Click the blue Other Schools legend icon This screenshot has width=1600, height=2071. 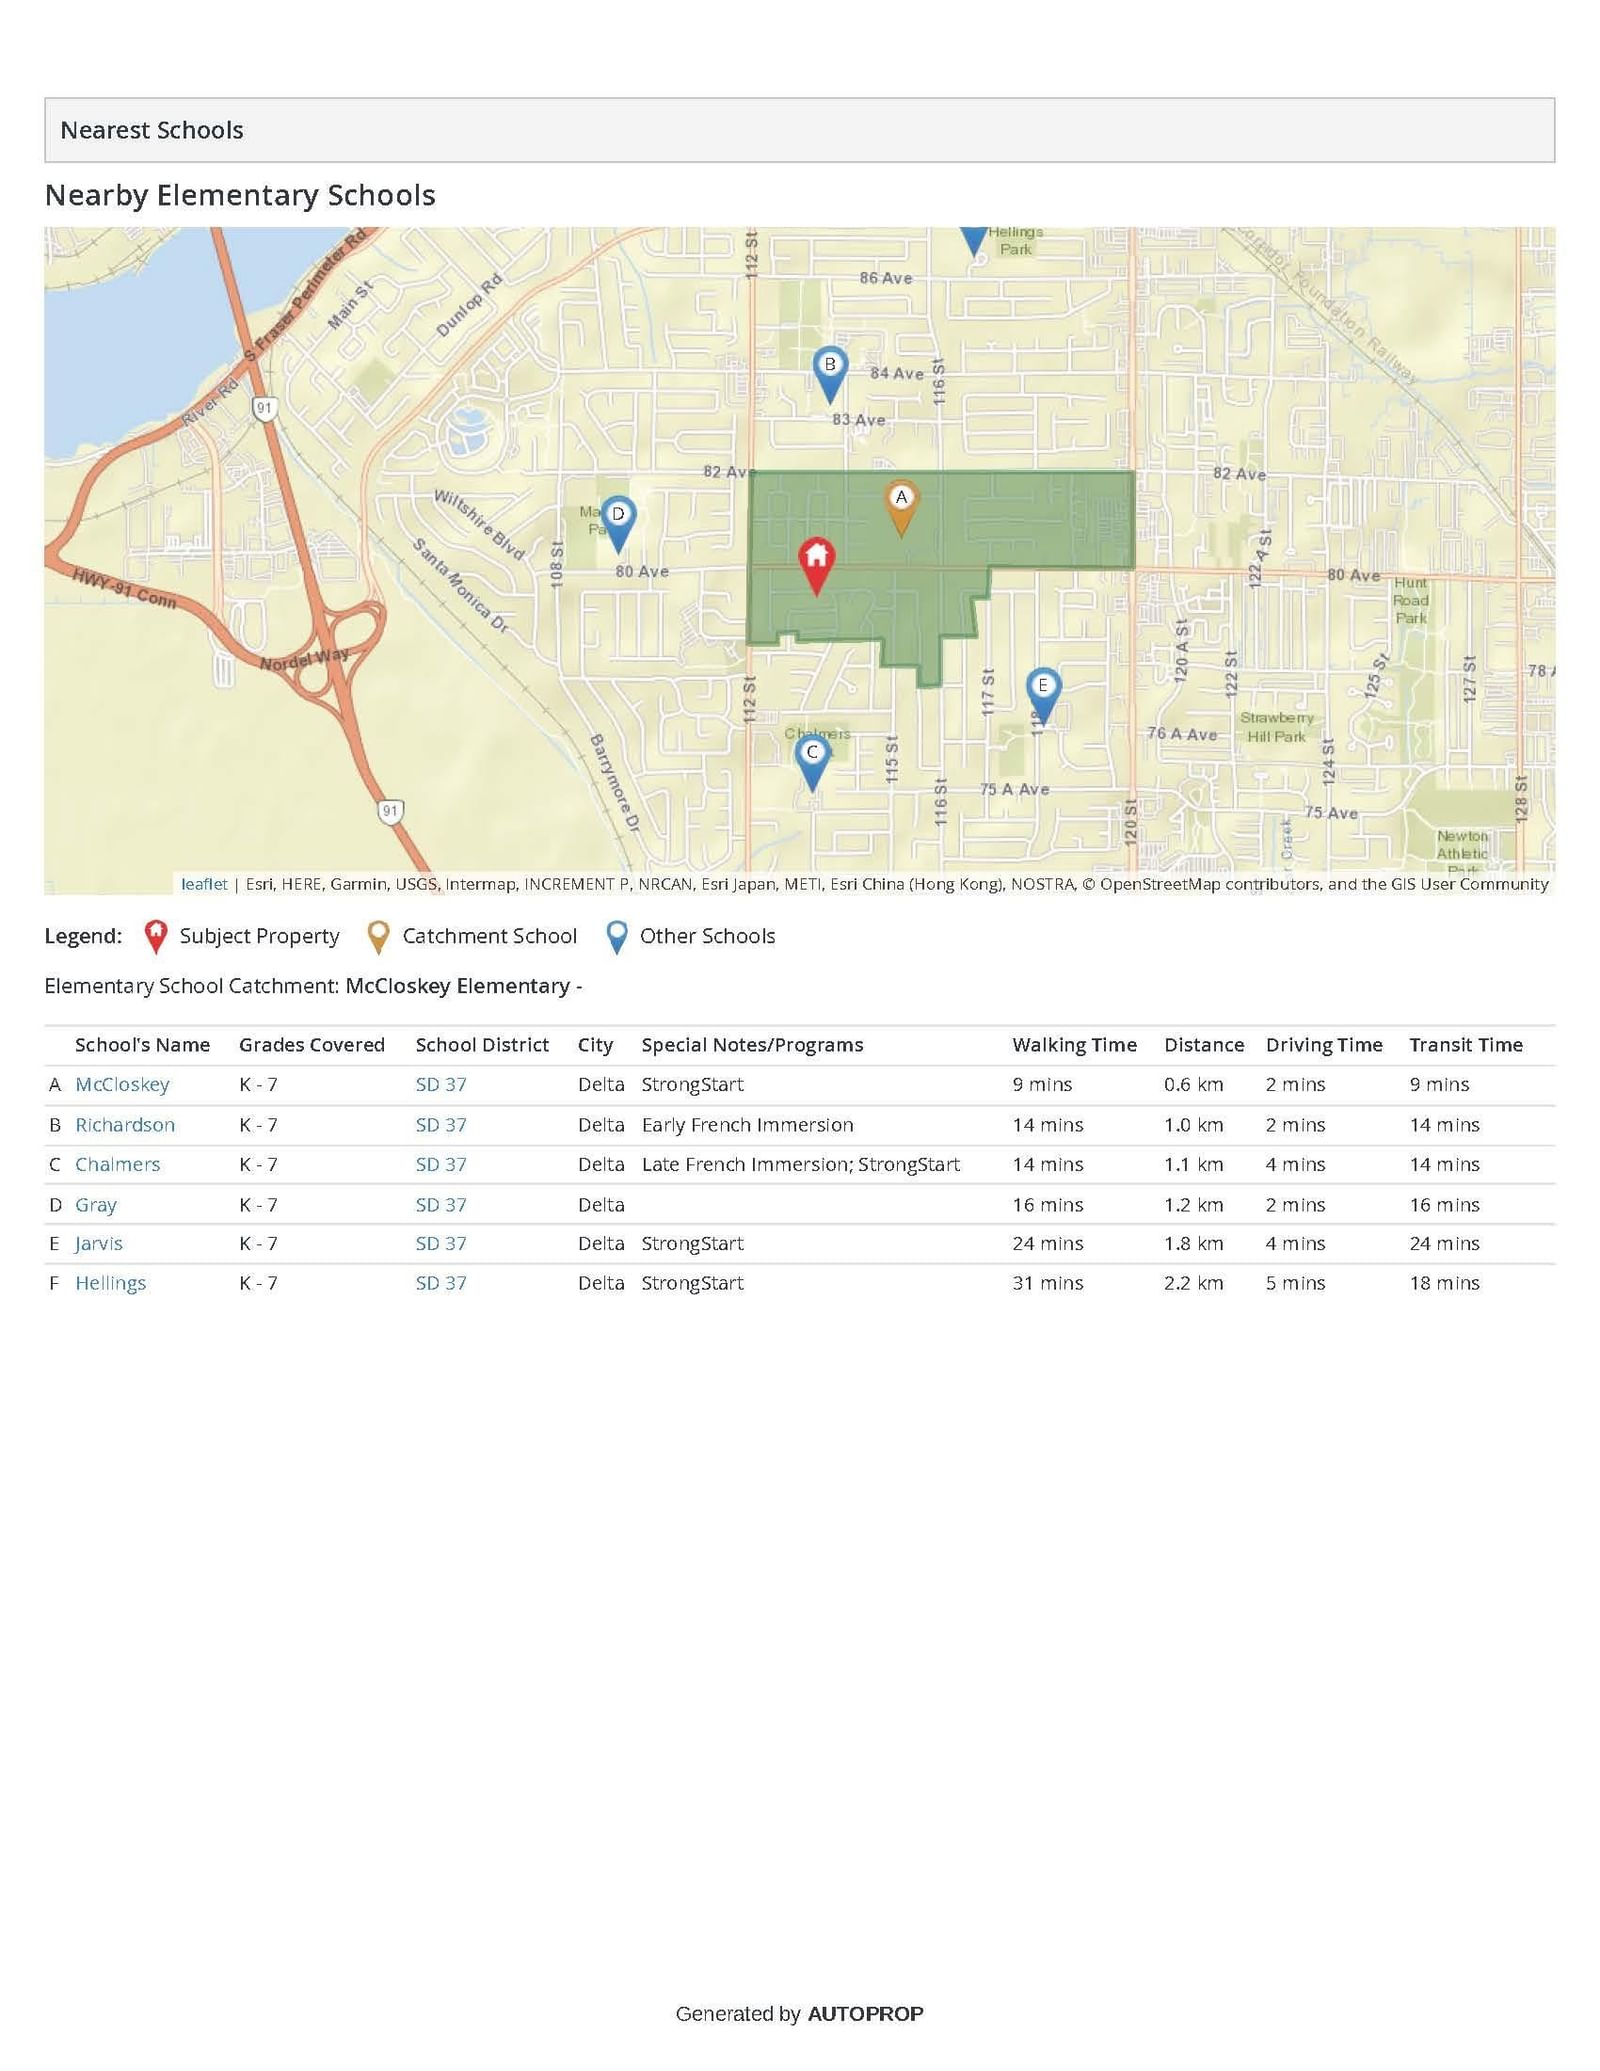pyautogui.click(x=617, y=937)
